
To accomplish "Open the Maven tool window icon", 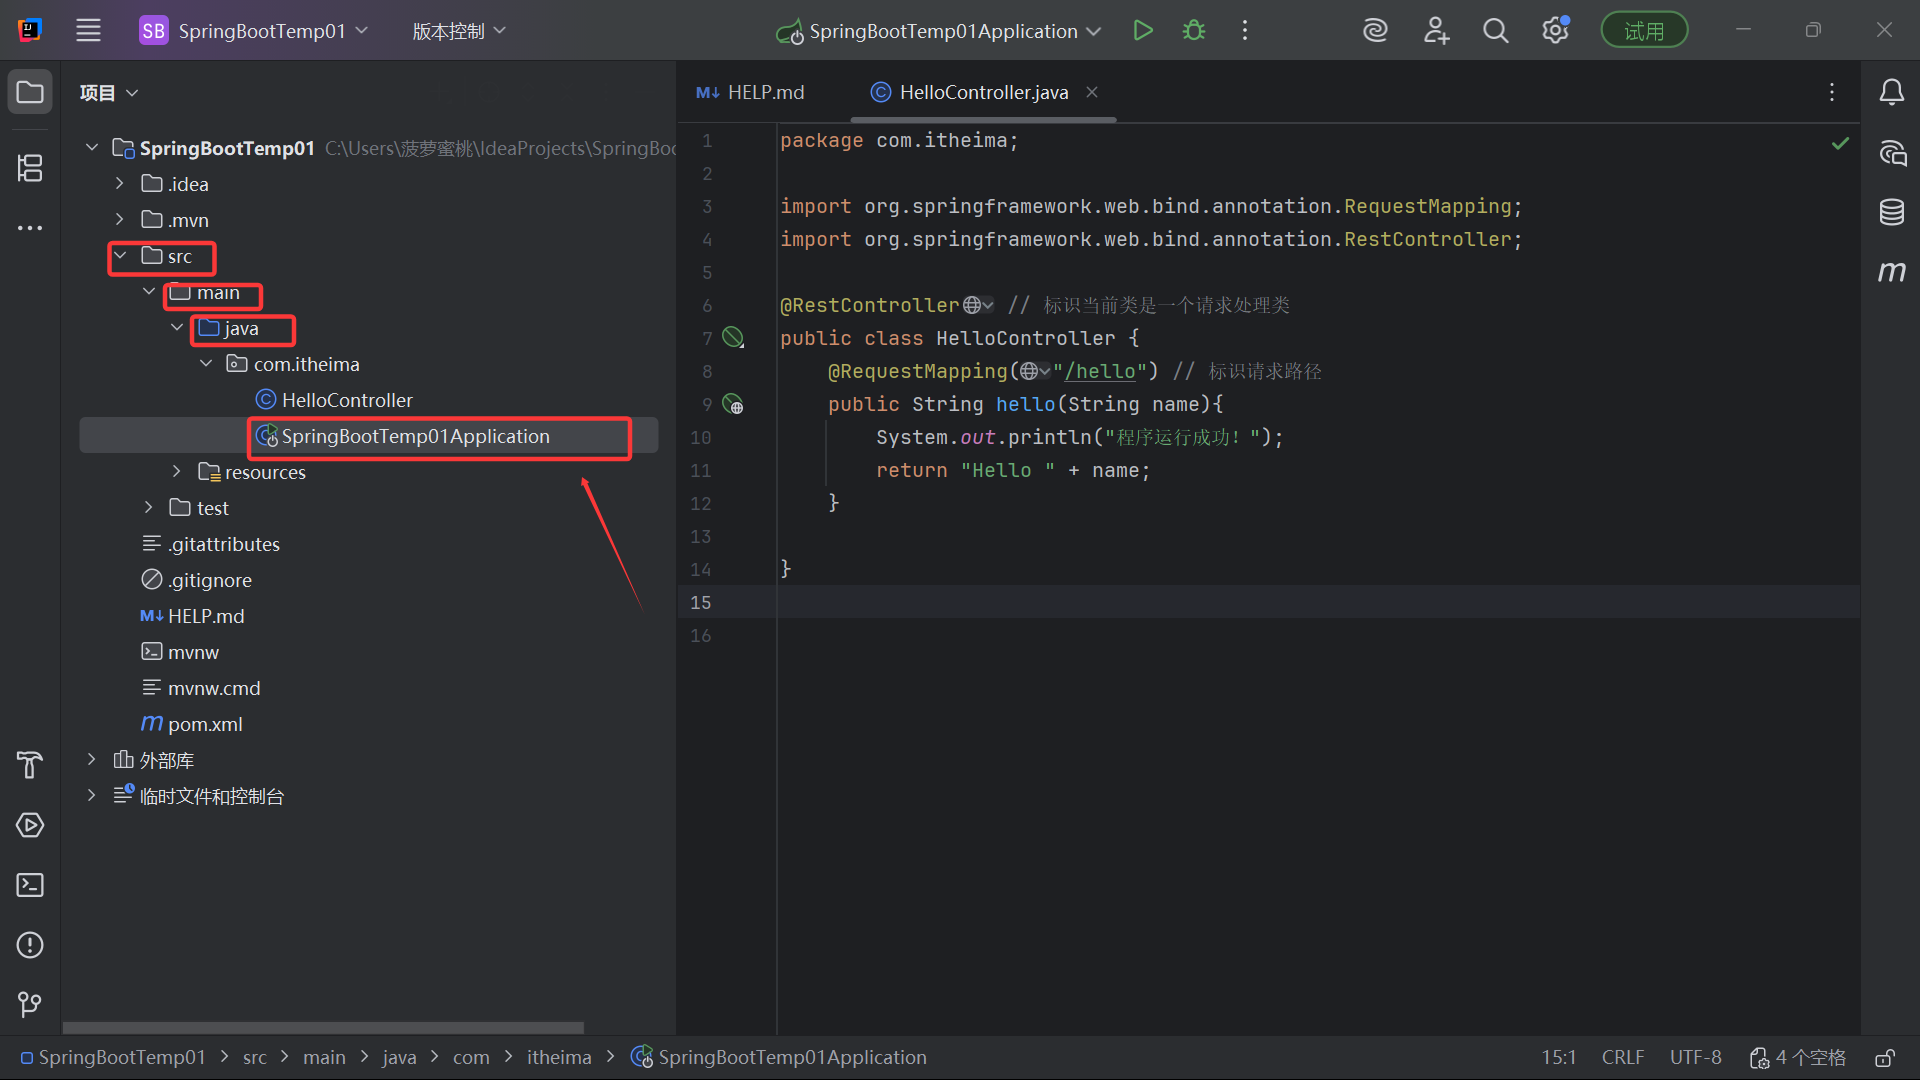I will 1891,271.
